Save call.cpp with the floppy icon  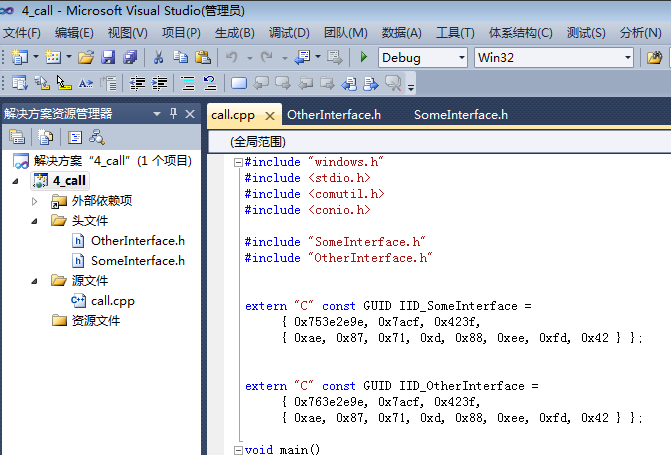click(x=108, y=57)
